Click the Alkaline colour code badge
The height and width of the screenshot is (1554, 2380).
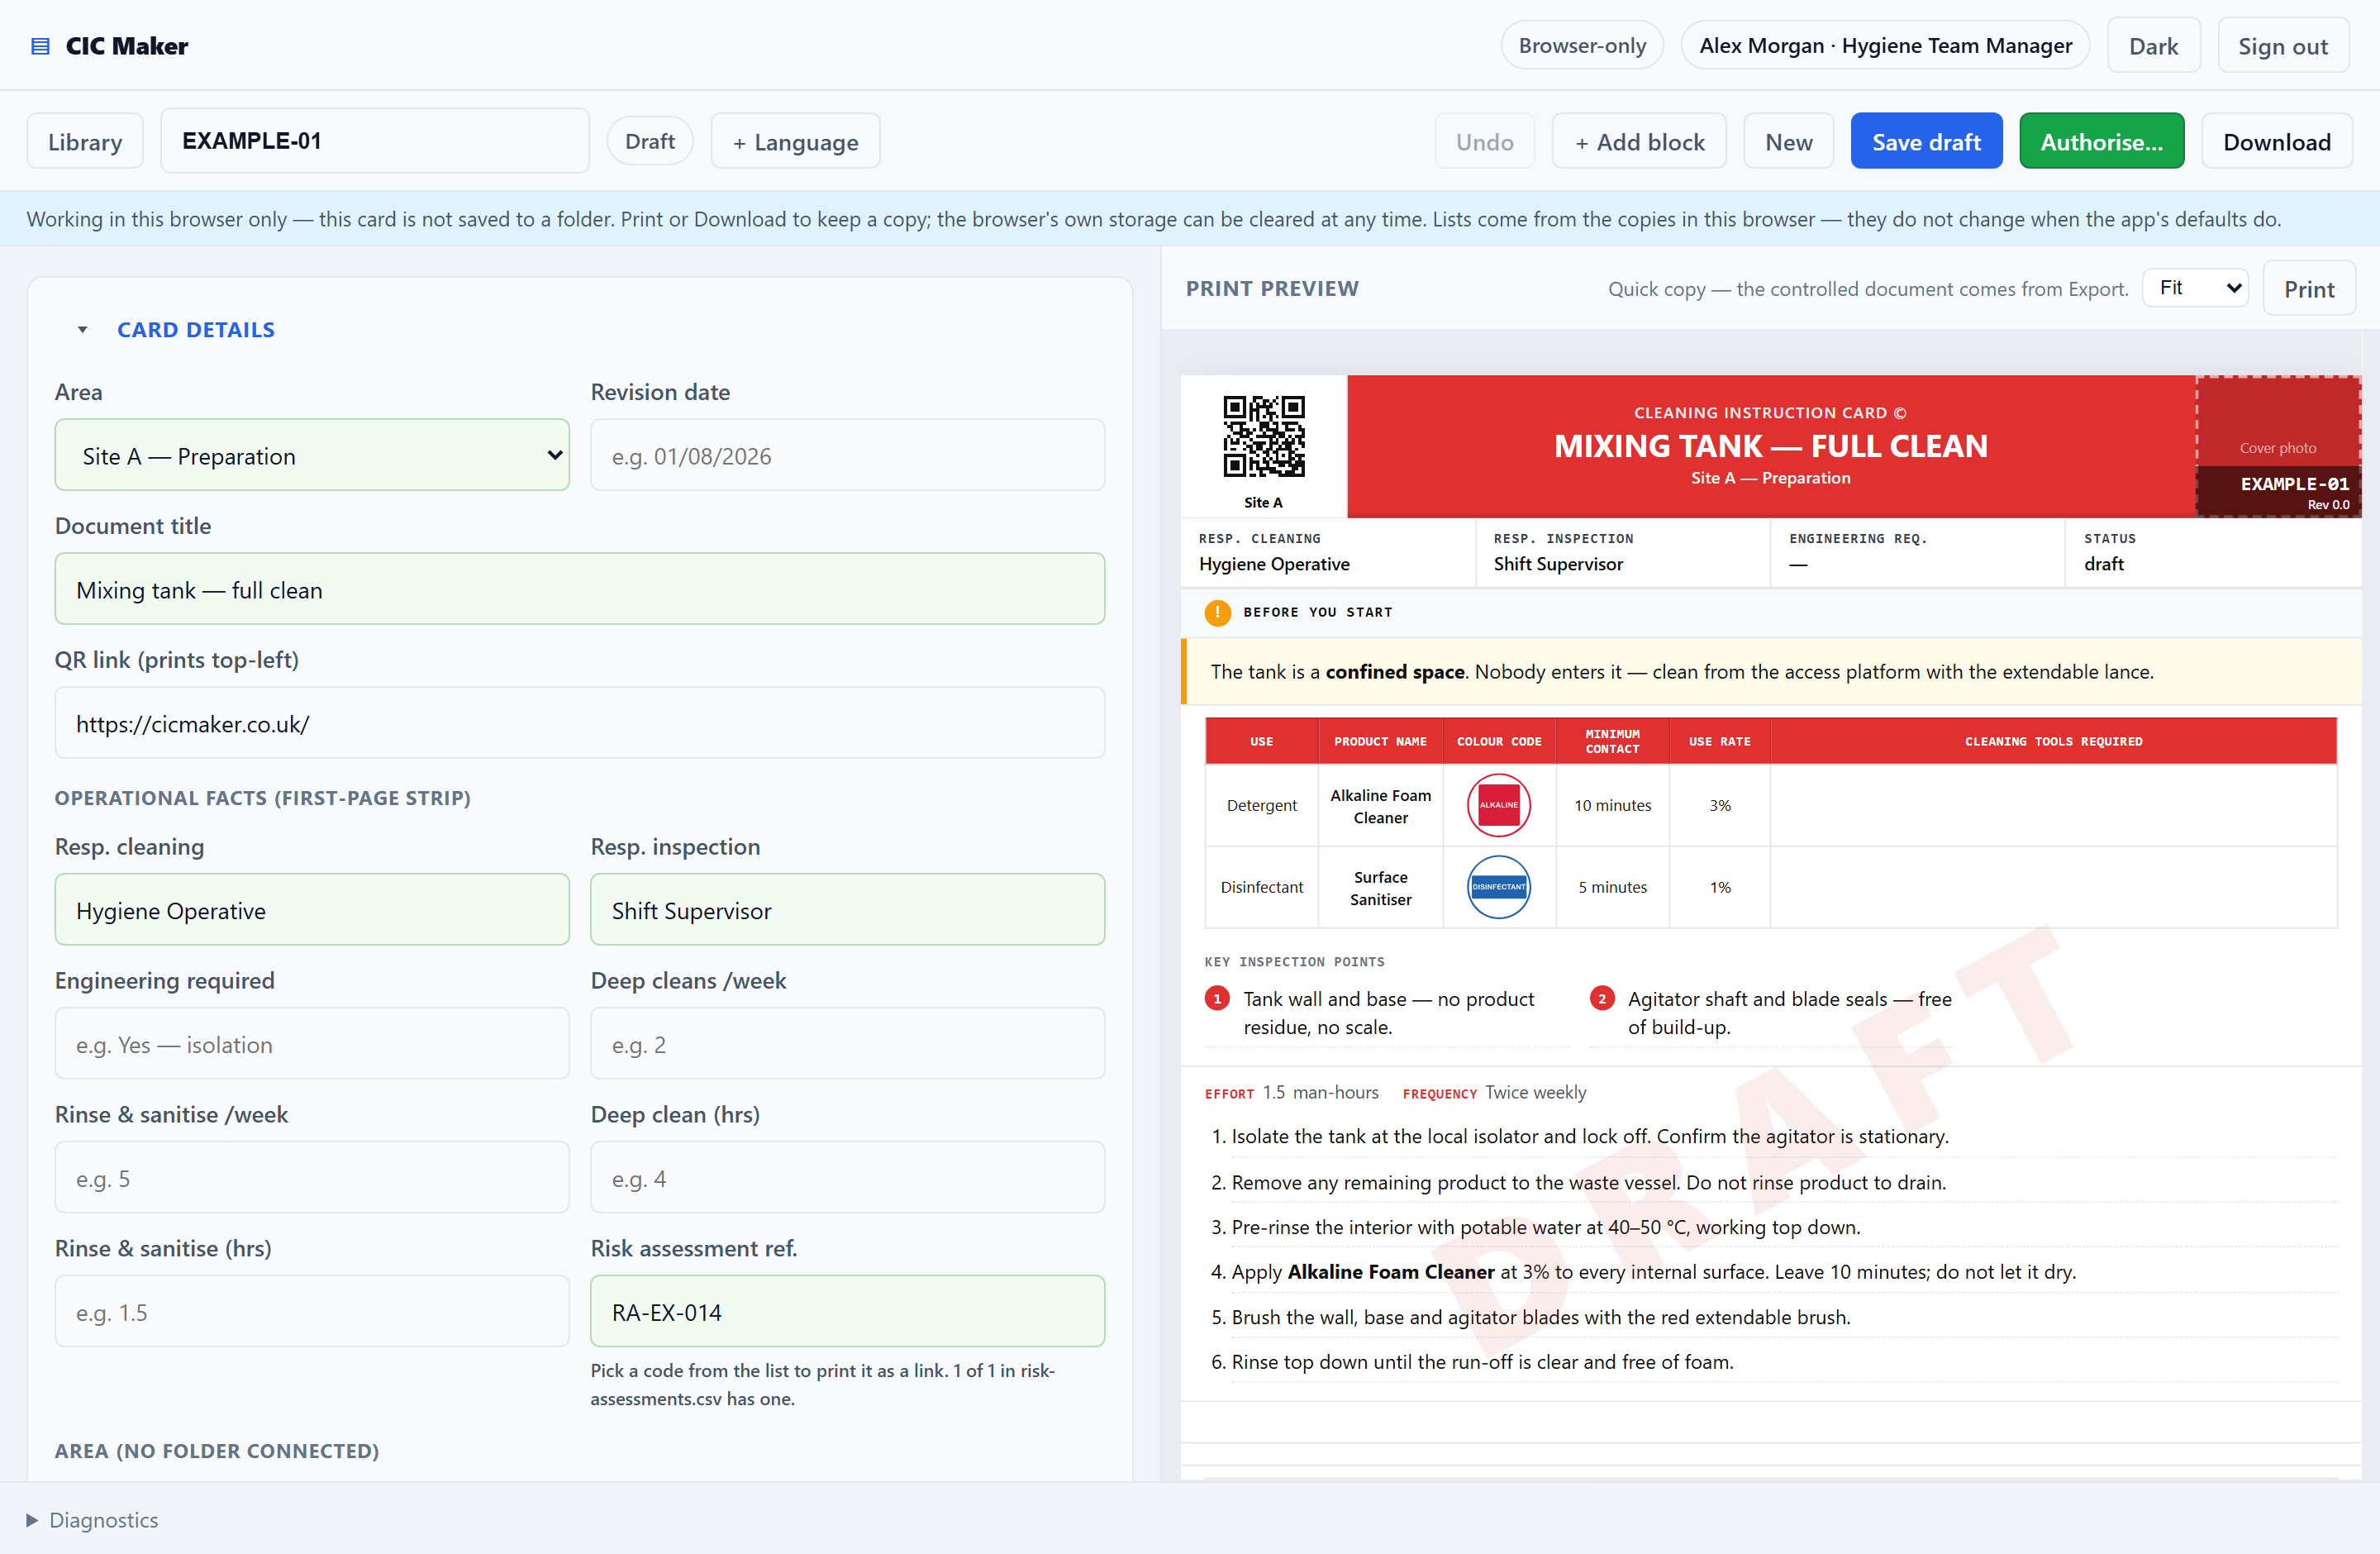(1498, 805)
